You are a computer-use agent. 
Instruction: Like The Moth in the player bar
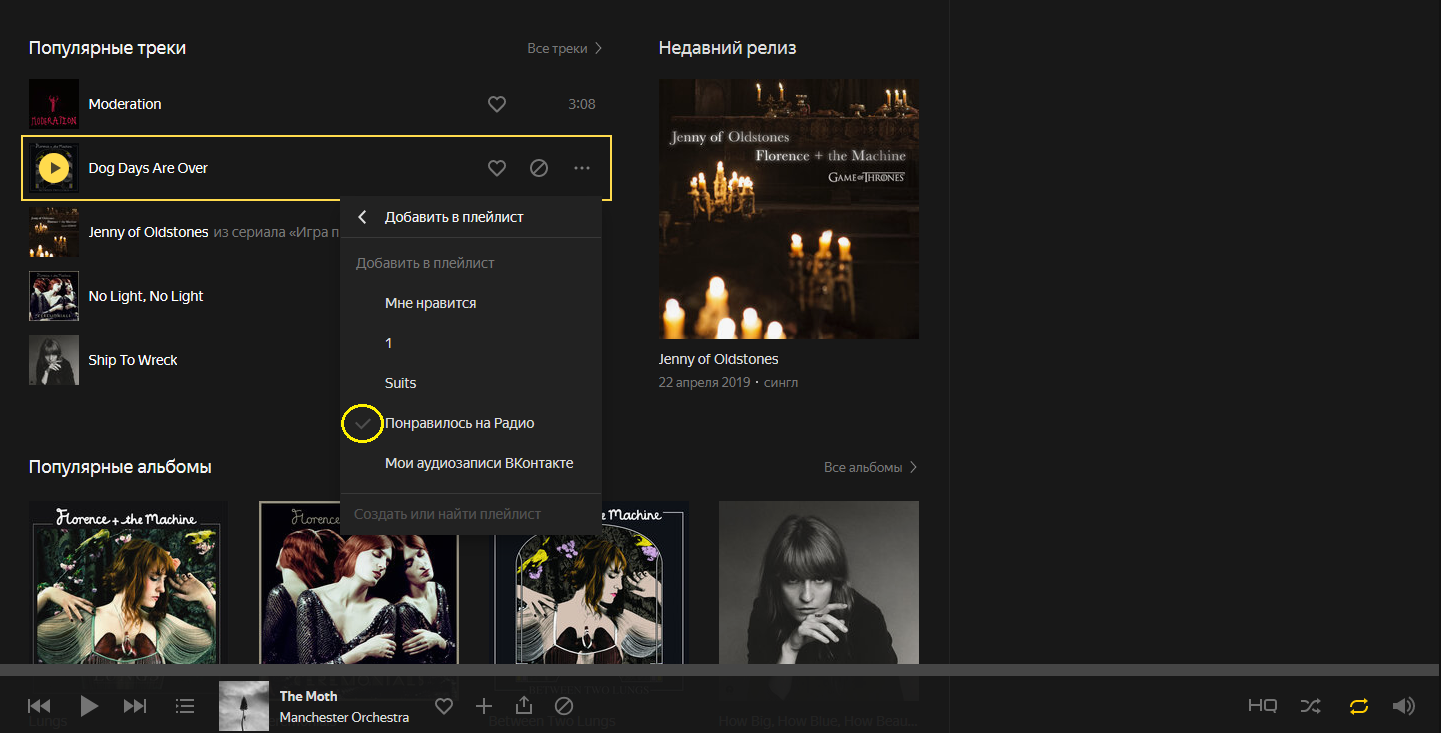tap(444, 706)
